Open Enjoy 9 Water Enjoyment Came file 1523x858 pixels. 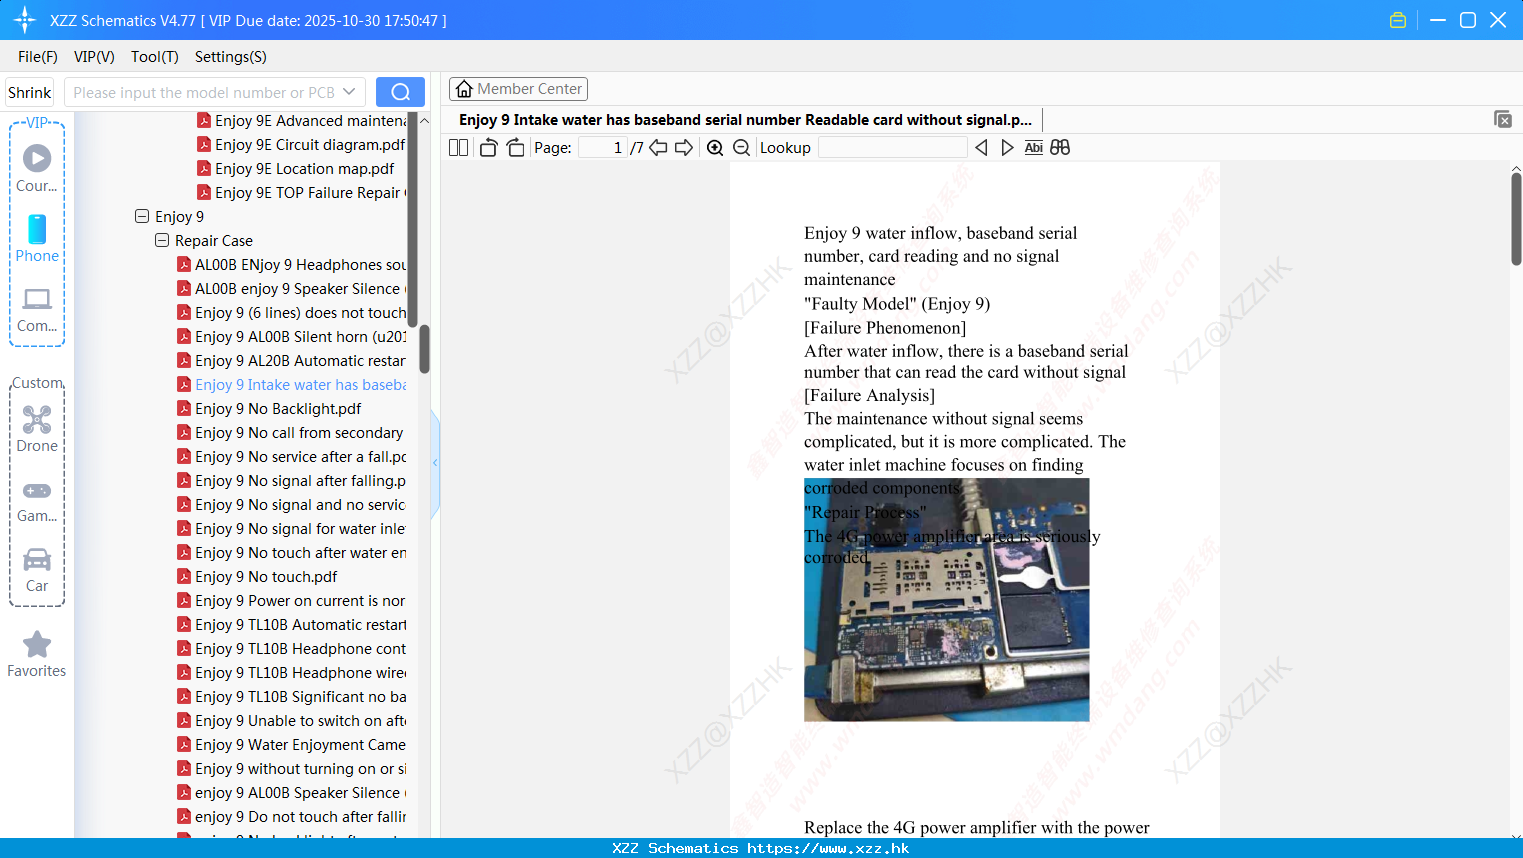[x=291, y=744]
